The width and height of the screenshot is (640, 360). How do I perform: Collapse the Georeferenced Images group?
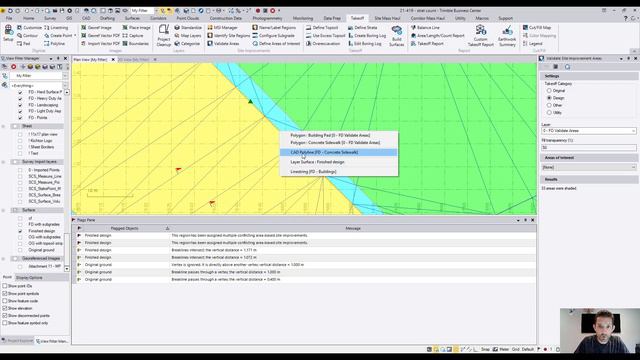[x=3, y=259]
